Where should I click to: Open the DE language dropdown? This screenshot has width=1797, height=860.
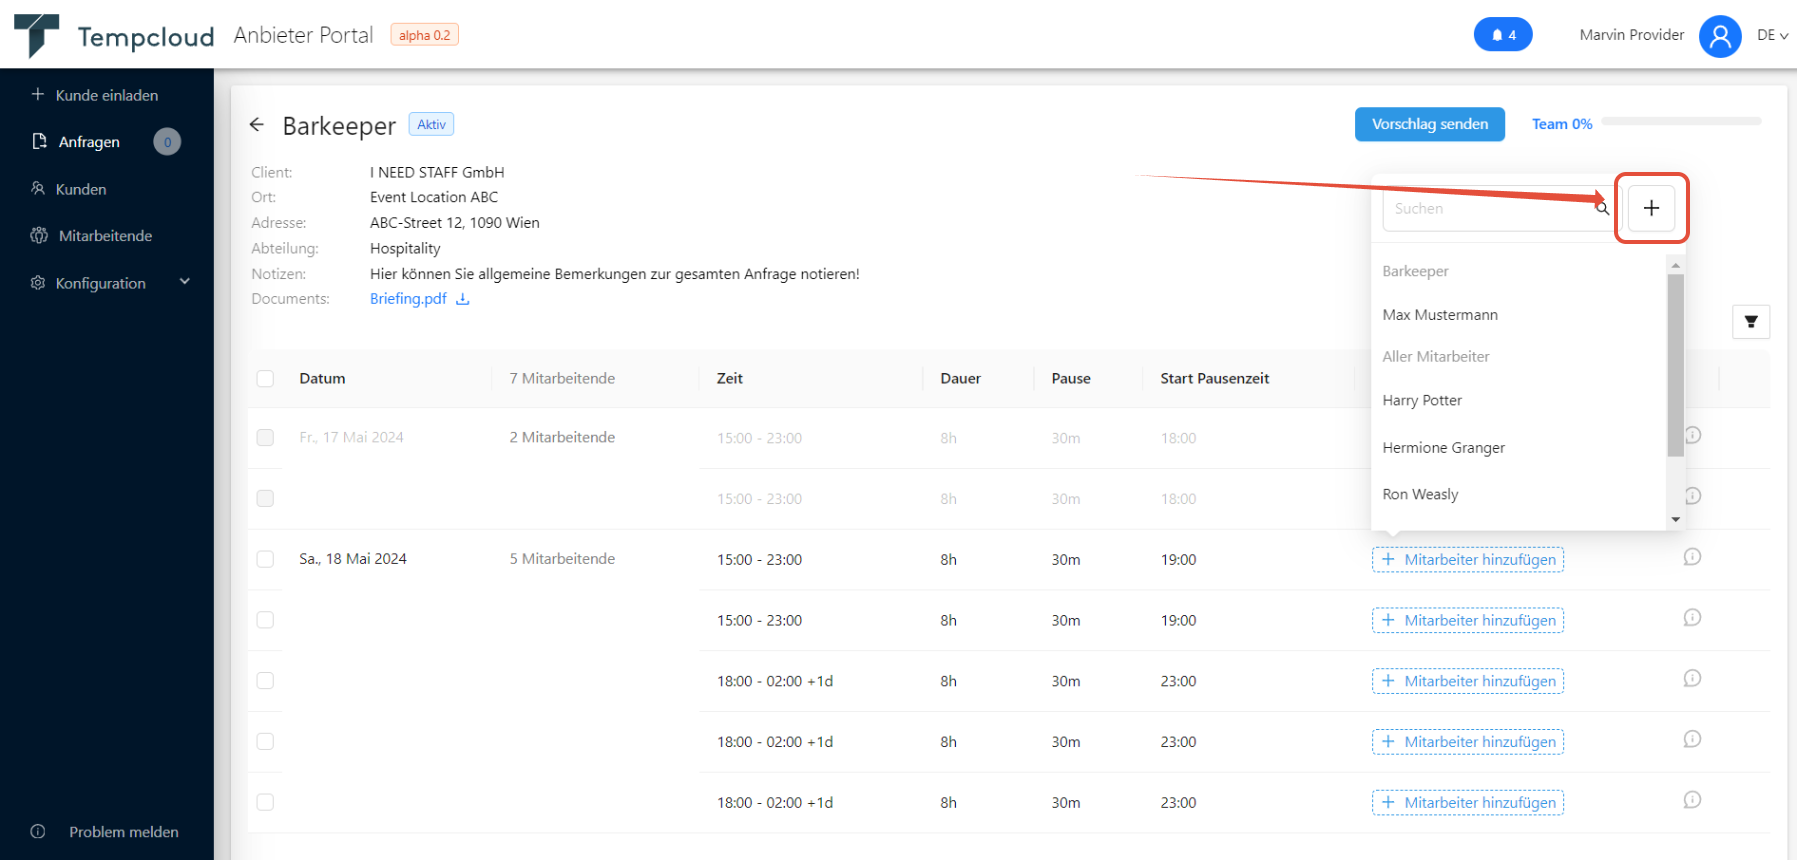(x=1772, y=35)
